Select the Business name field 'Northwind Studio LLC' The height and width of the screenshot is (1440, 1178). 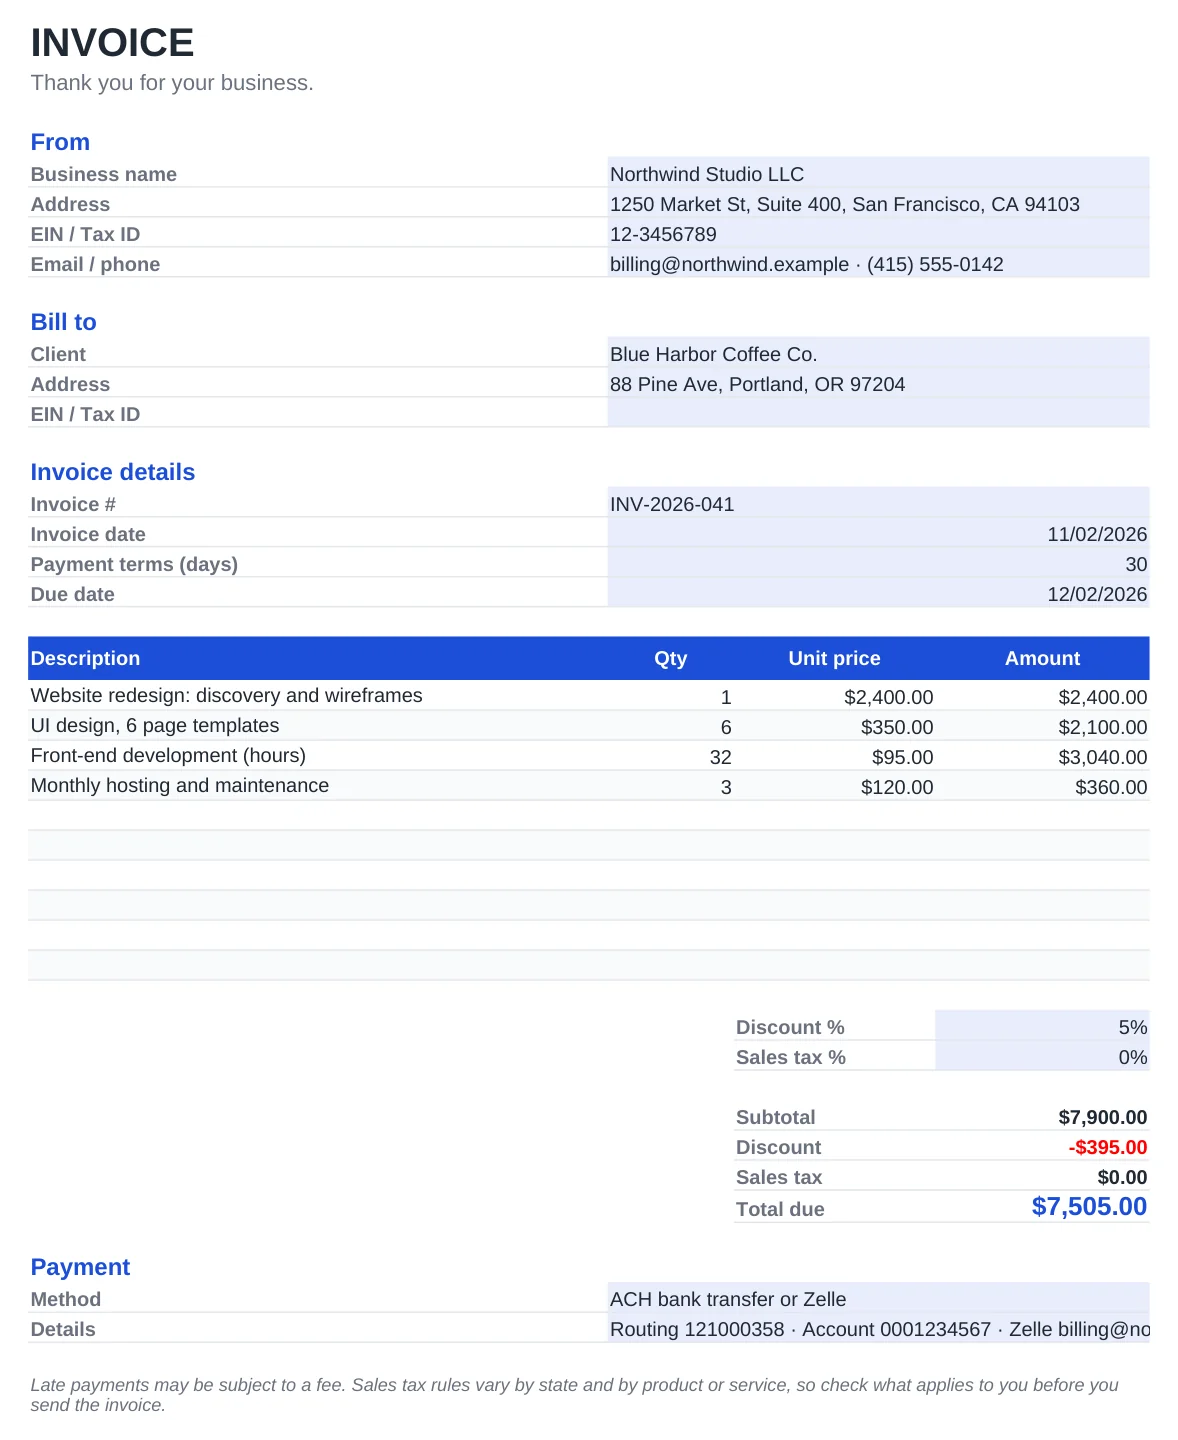(x=878, y=172)
